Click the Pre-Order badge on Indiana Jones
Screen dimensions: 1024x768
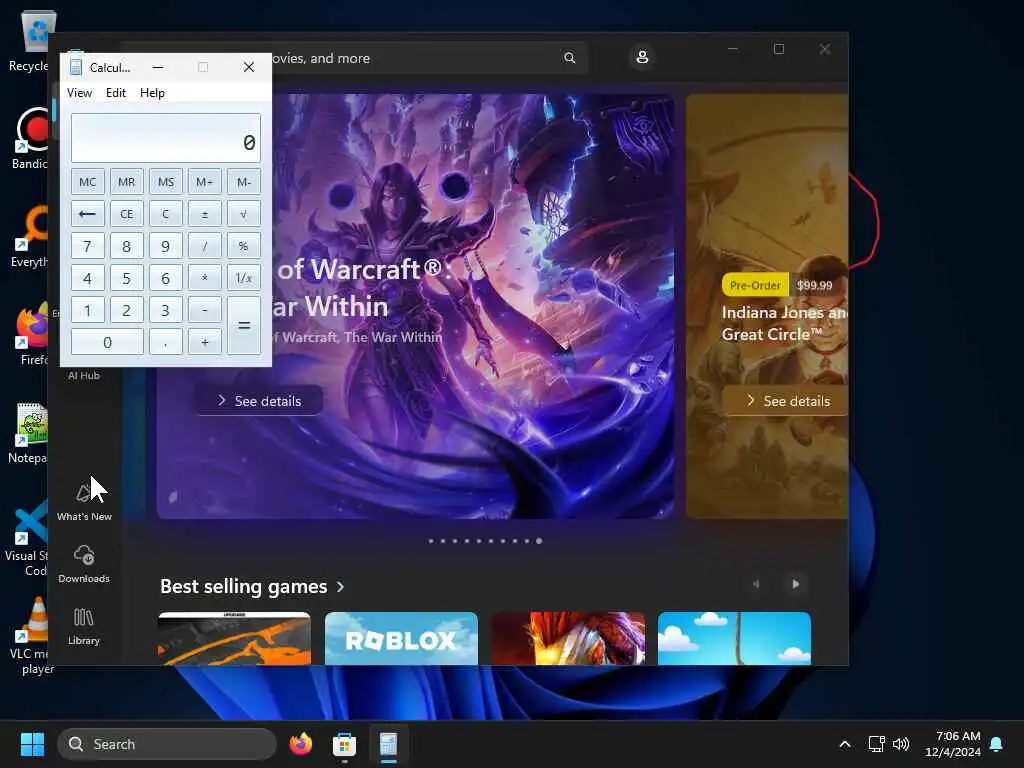[755, 285]
